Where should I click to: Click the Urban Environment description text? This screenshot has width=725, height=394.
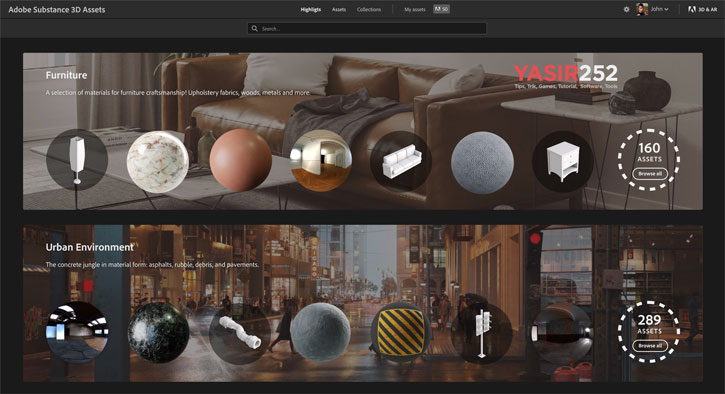(152, 265)
